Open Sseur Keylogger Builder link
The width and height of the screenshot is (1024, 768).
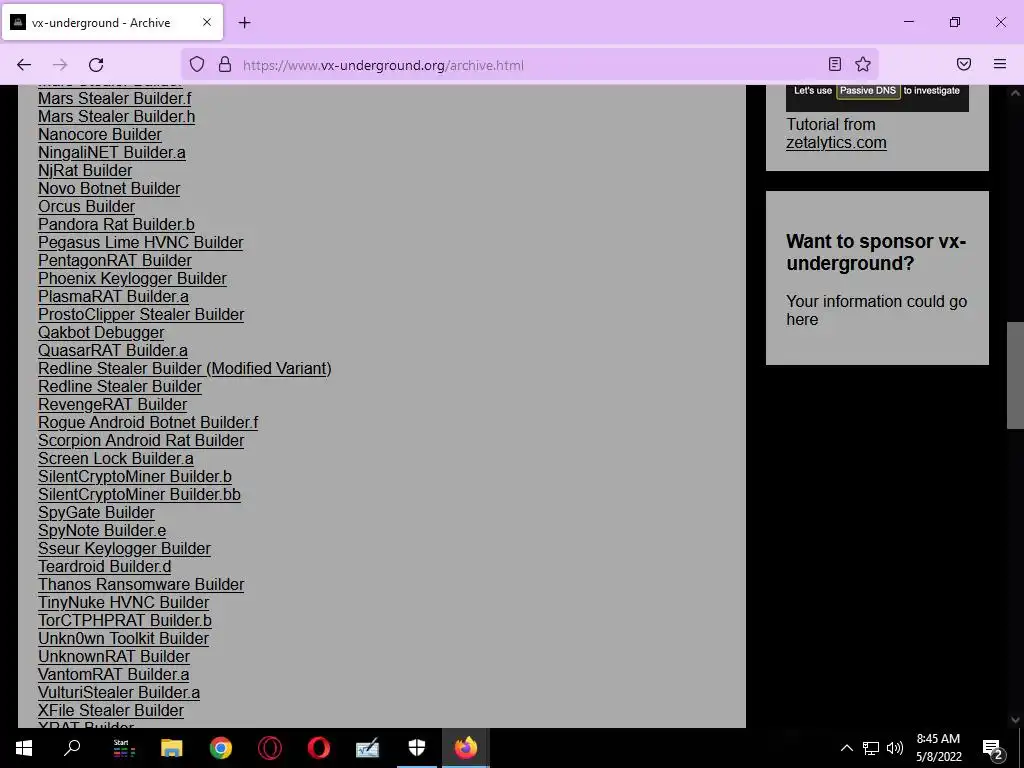(x=124, y=549)
